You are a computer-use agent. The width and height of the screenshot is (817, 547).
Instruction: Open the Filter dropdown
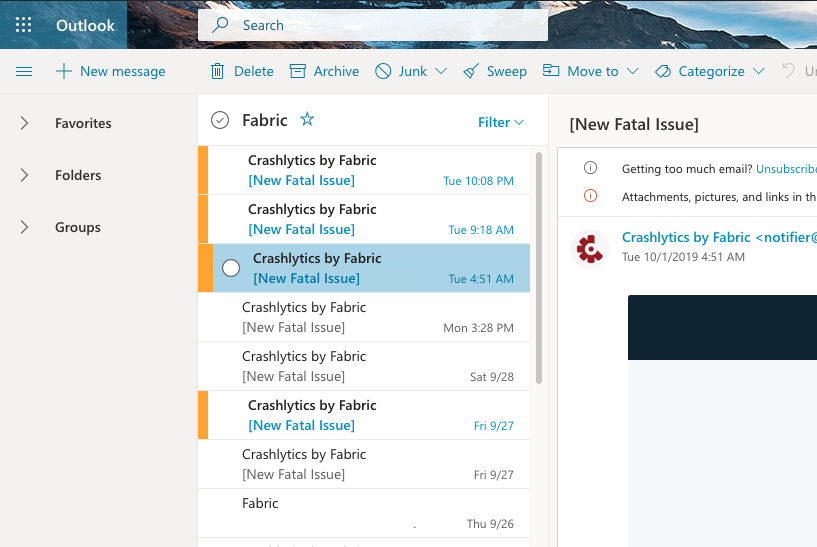coord(501,122)
